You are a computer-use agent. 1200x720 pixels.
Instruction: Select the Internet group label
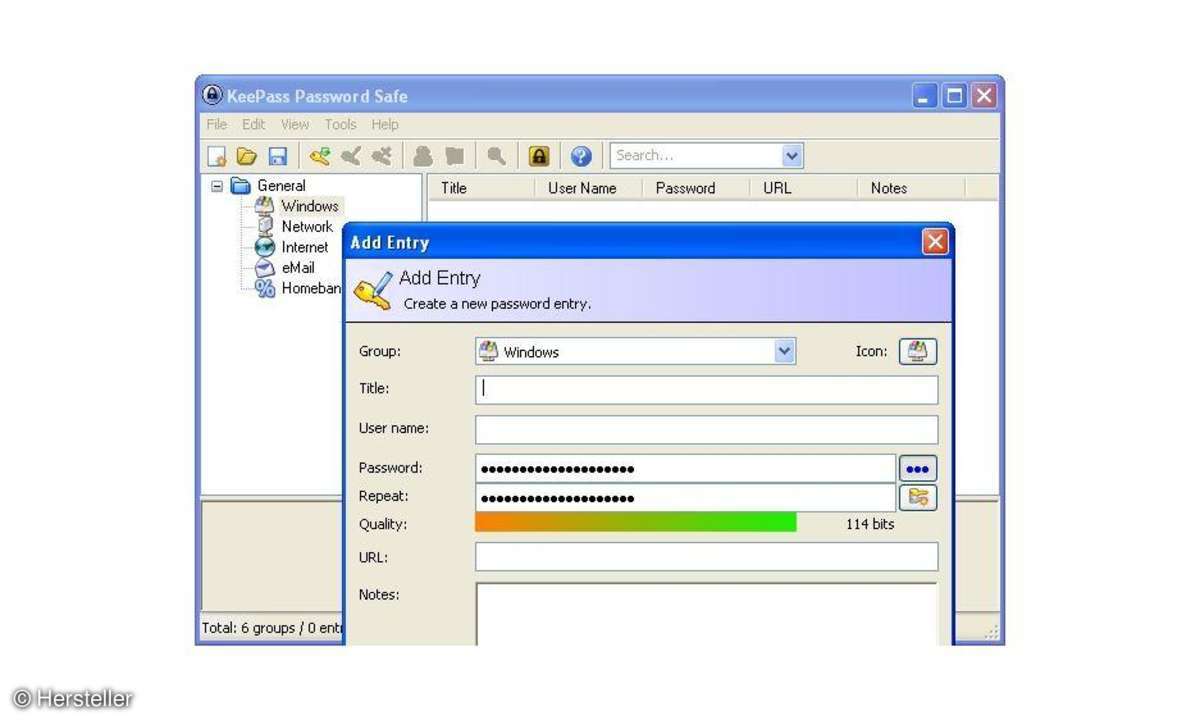pyautogui.click(x=305, y=247)
